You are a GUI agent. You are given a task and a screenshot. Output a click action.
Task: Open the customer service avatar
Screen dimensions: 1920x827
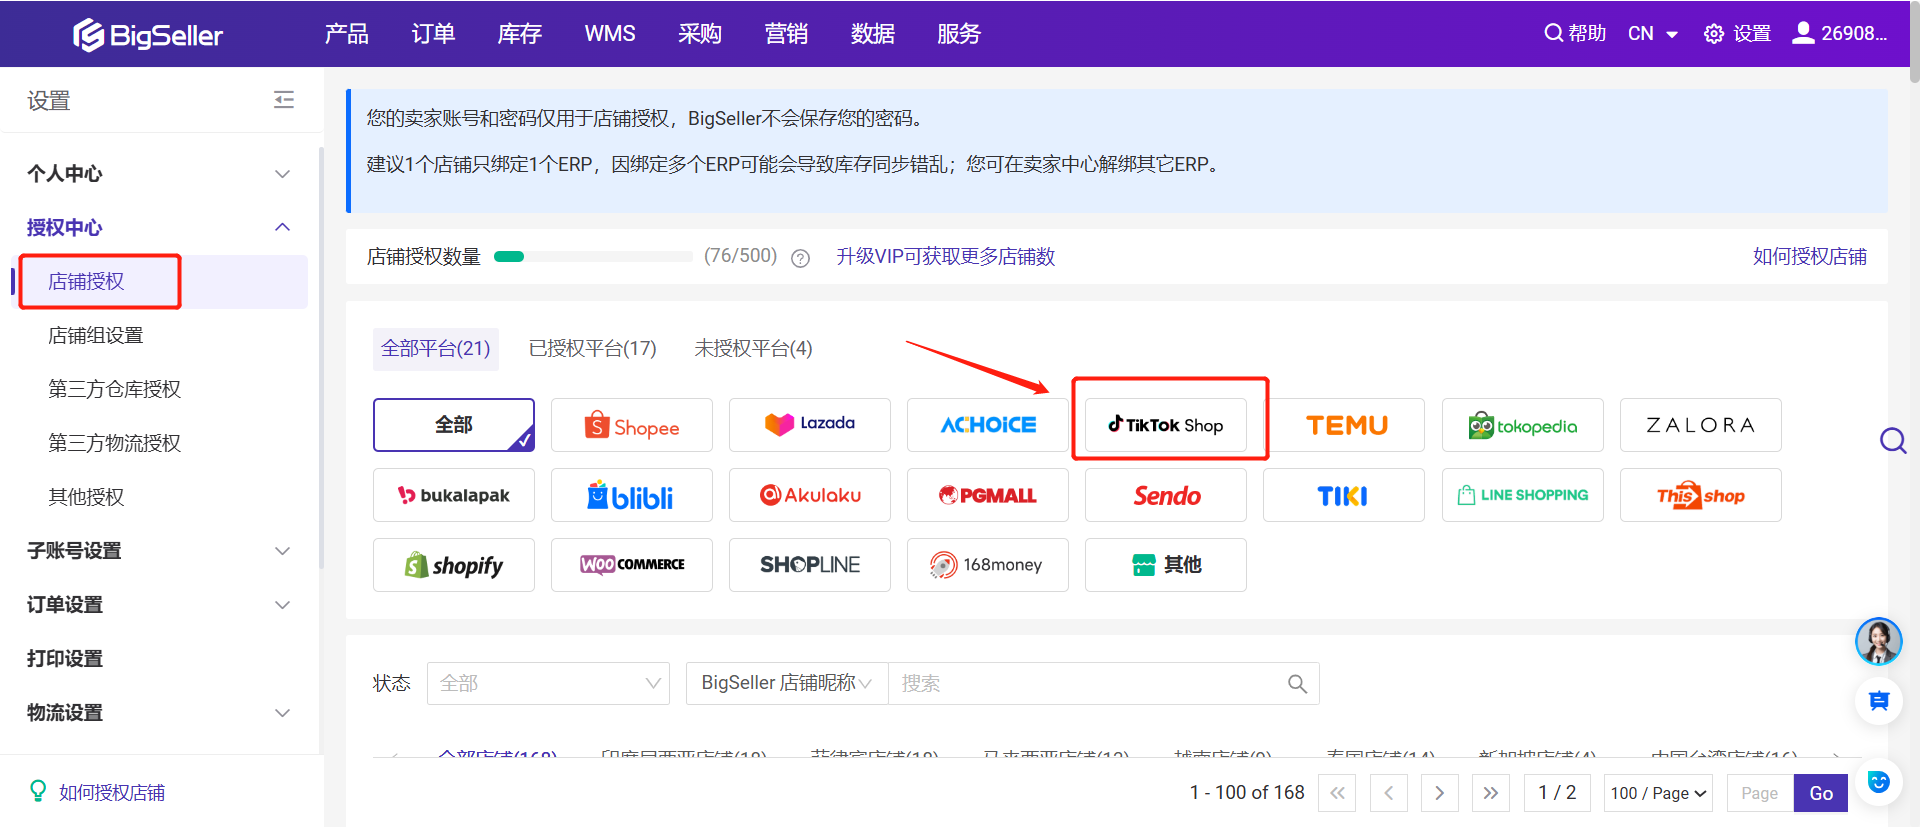coord(1878,641)
